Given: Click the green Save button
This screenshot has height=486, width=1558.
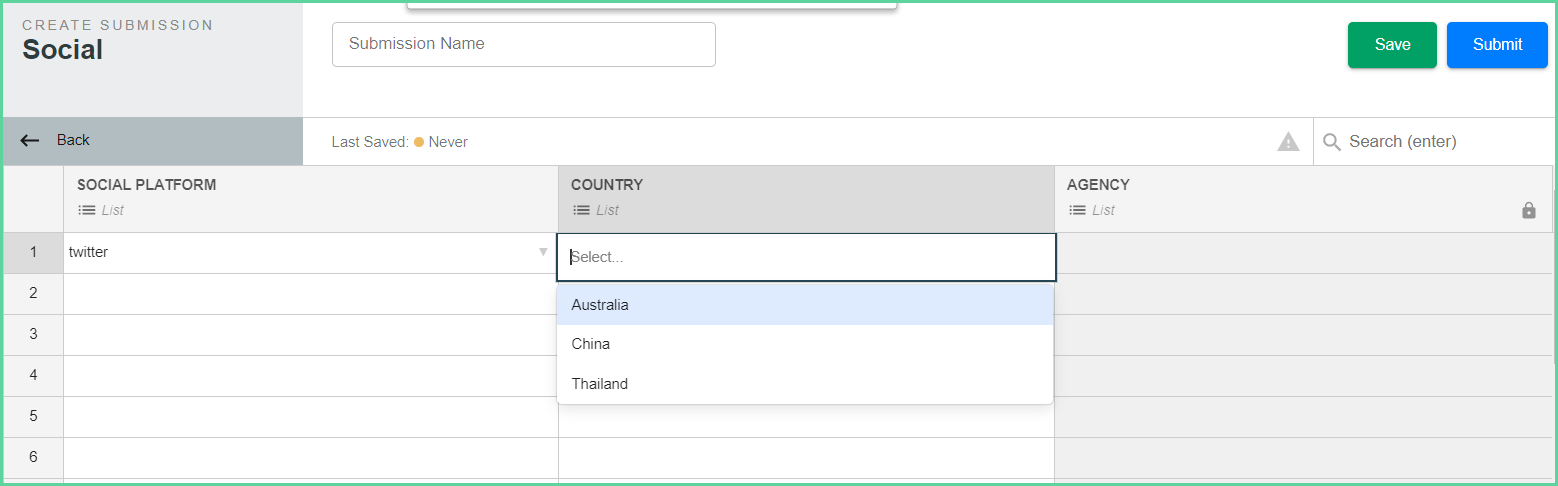Looking at the screenshot, I should coord(1392,45).
